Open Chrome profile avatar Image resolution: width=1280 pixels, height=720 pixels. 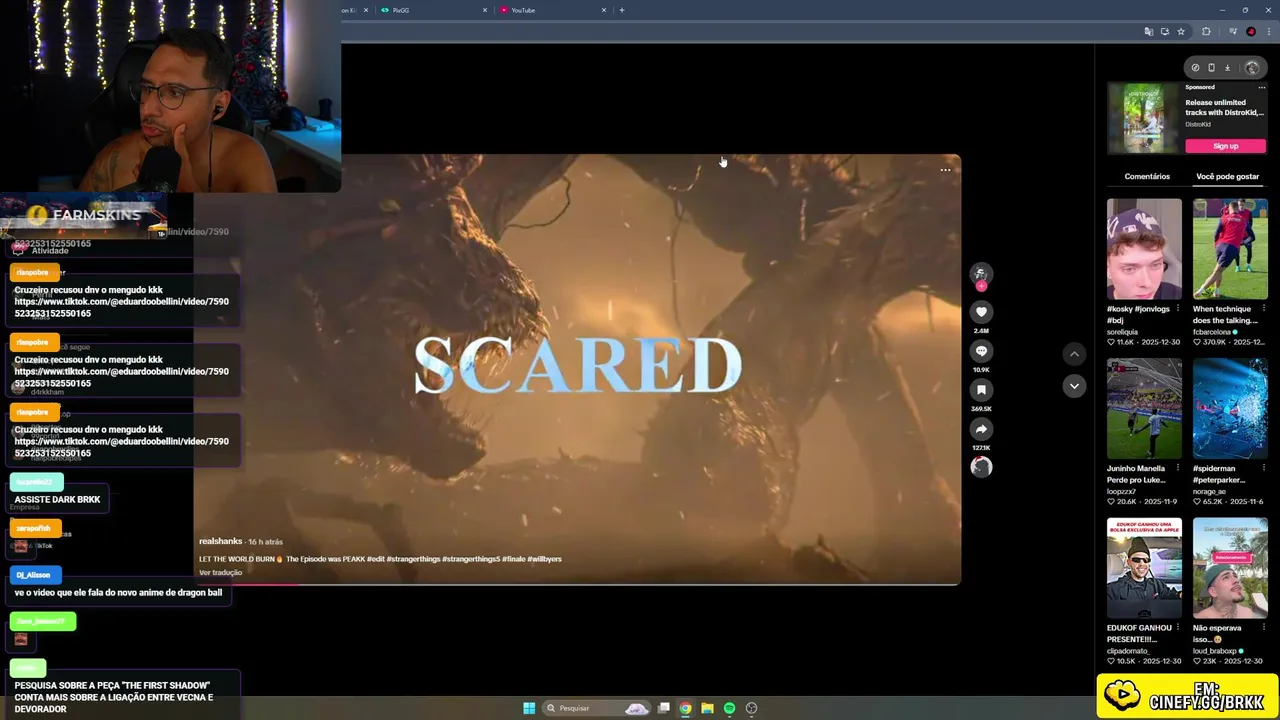(x=1251, y=32)
